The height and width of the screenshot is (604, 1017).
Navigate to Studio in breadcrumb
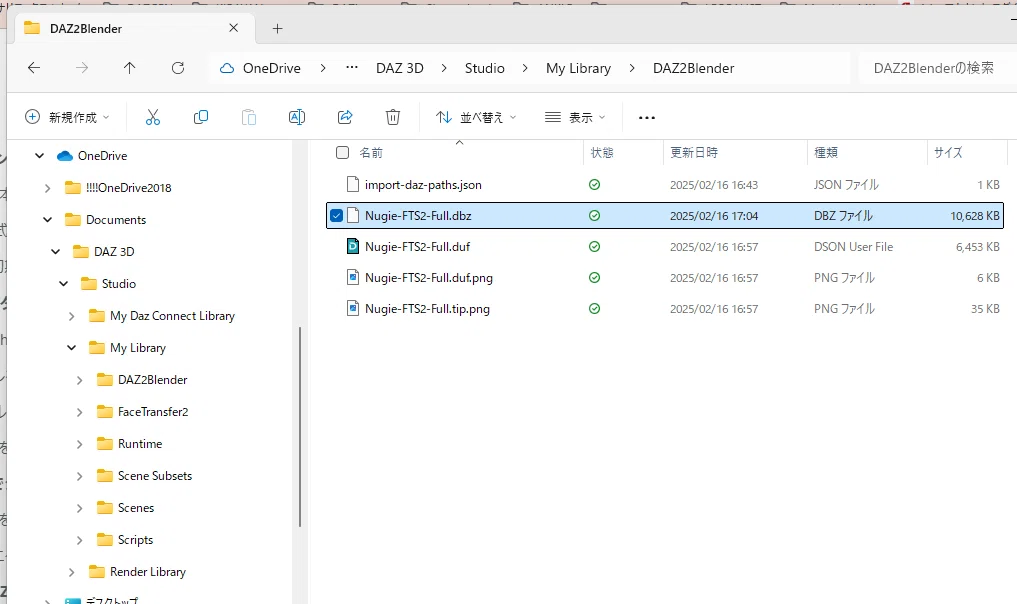pyautogui.click(x=485, y=68)
